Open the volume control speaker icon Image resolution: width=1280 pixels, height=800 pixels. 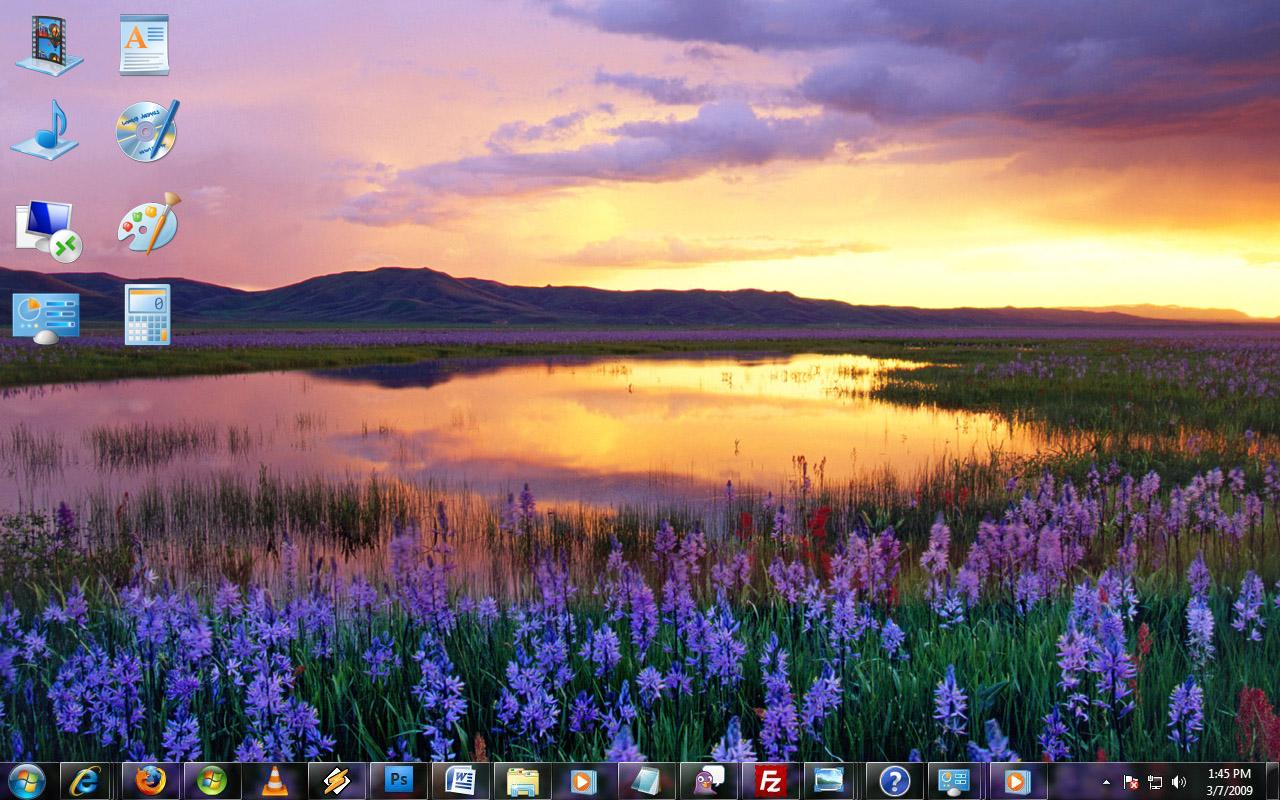coord(1179,782)
